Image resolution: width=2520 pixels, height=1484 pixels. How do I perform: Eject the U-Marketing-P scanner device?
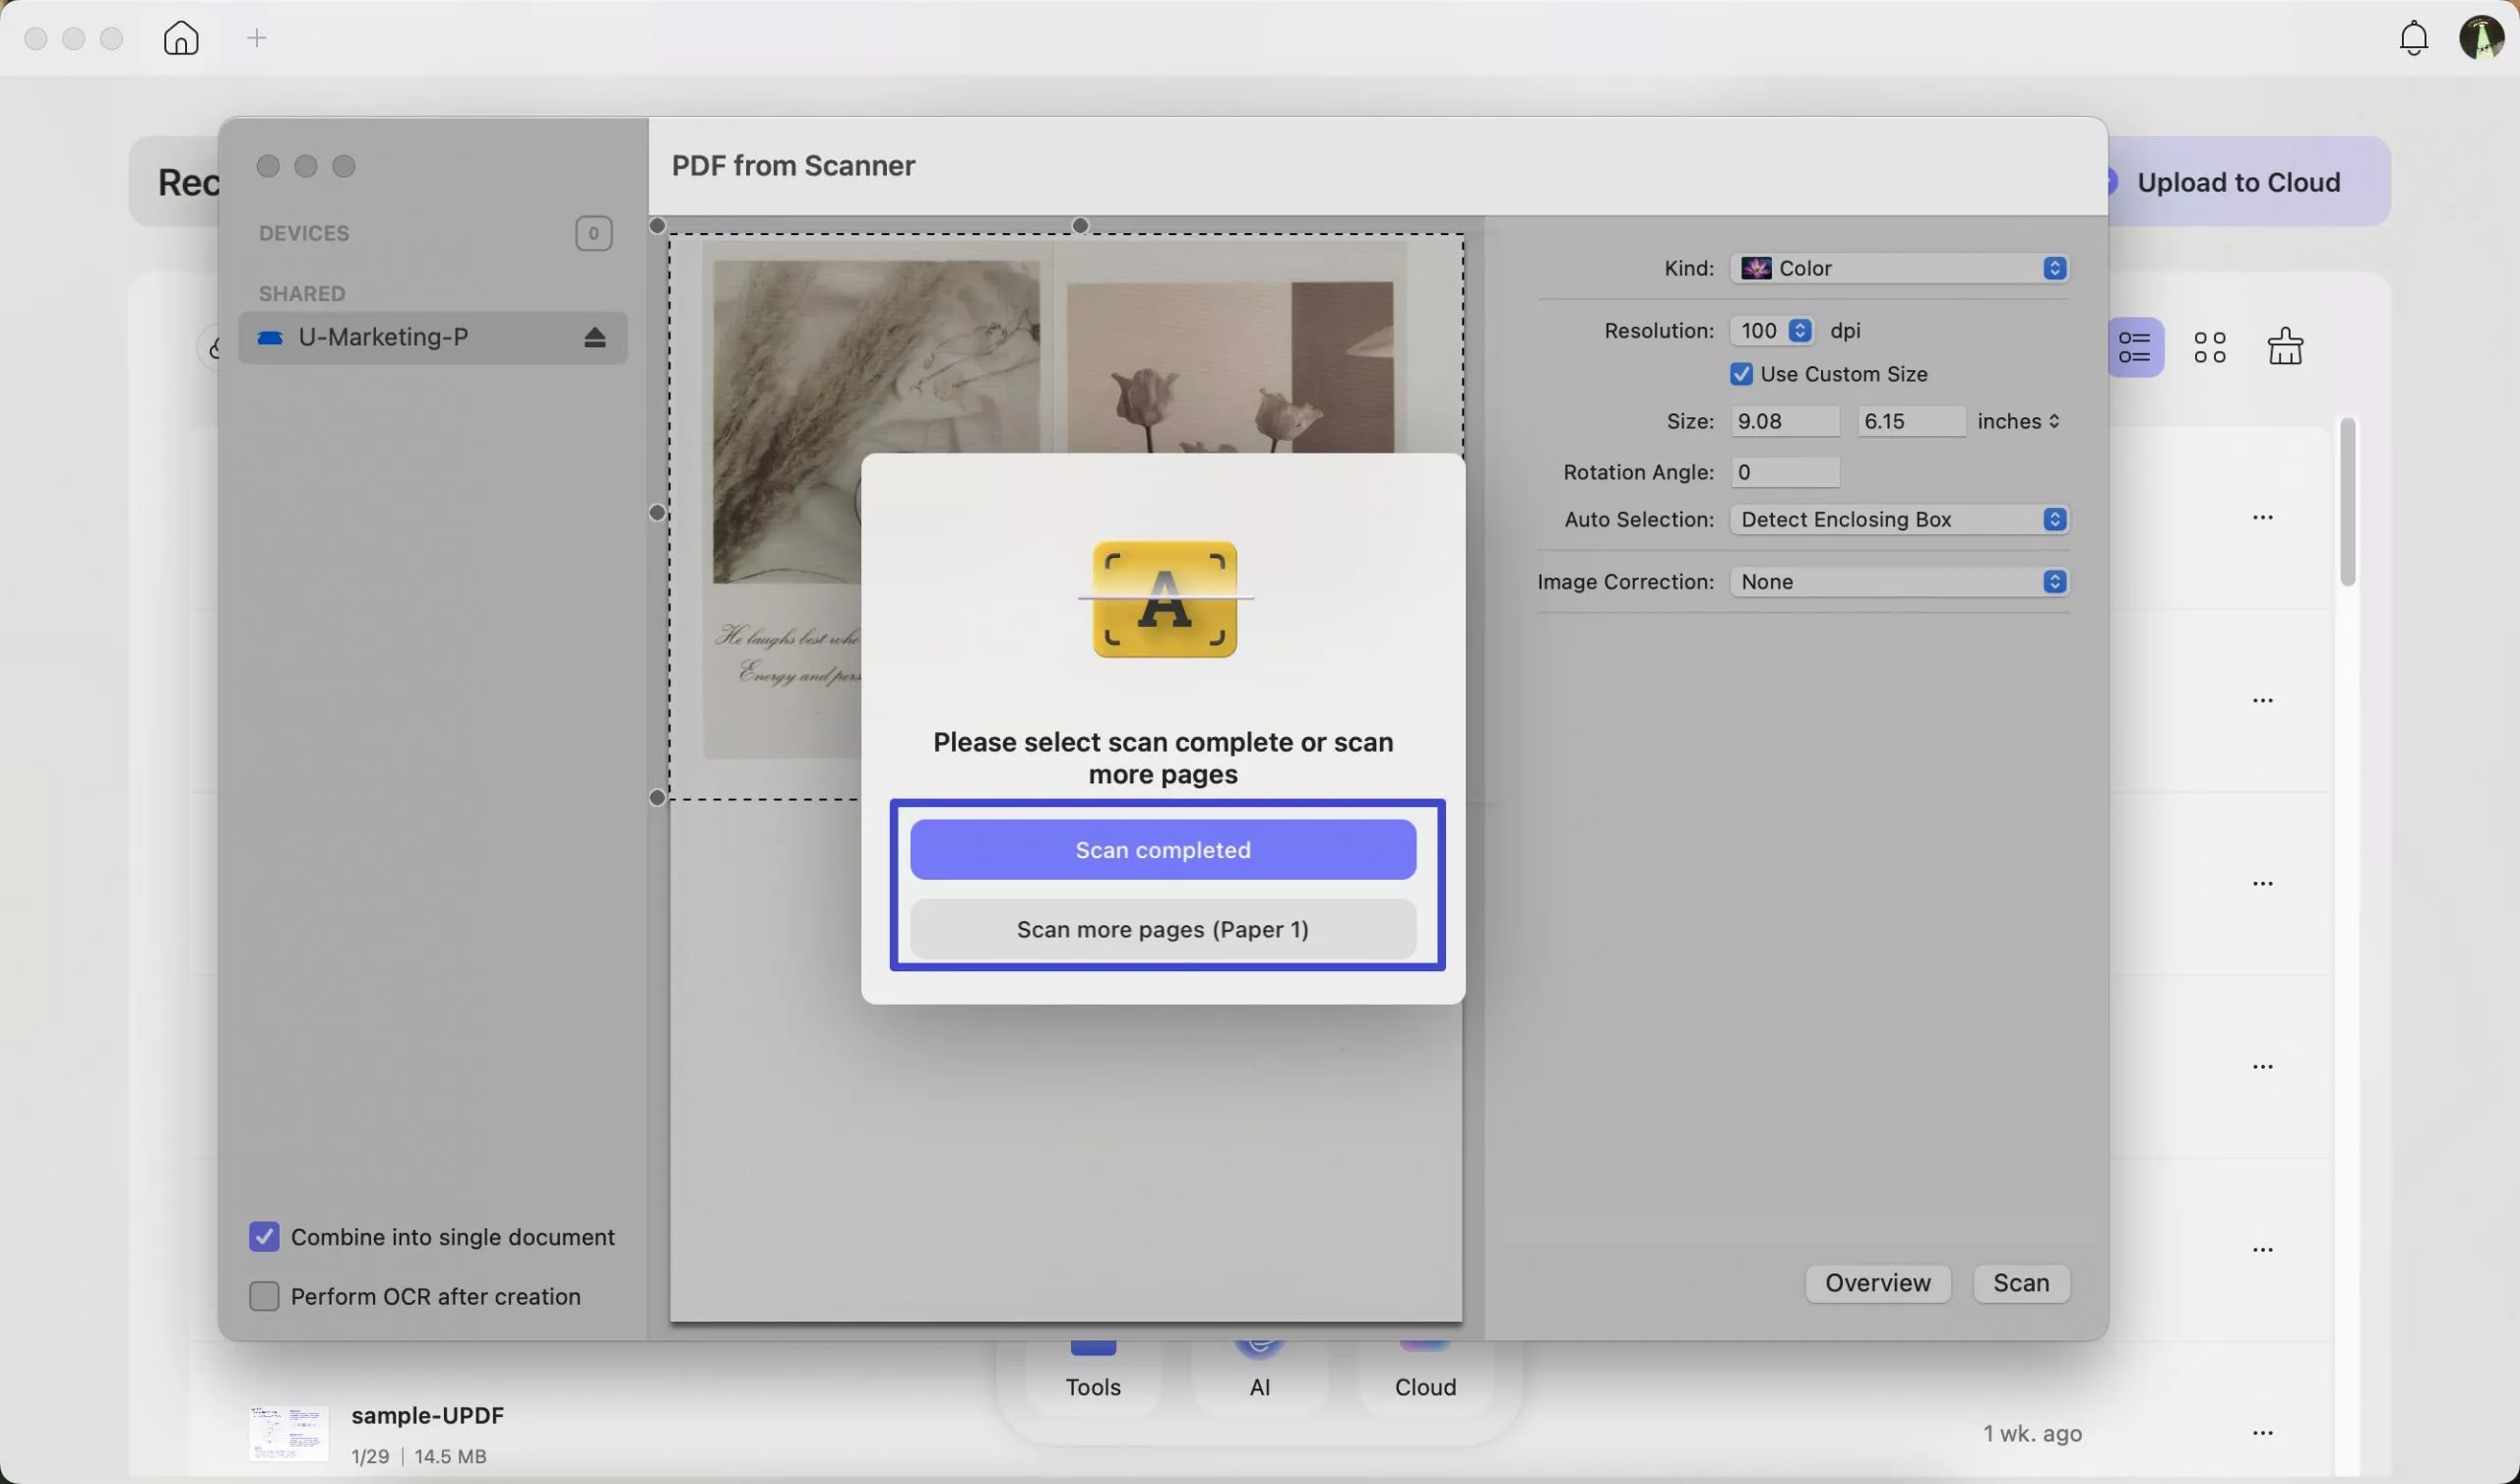click(x=595, y=337)
